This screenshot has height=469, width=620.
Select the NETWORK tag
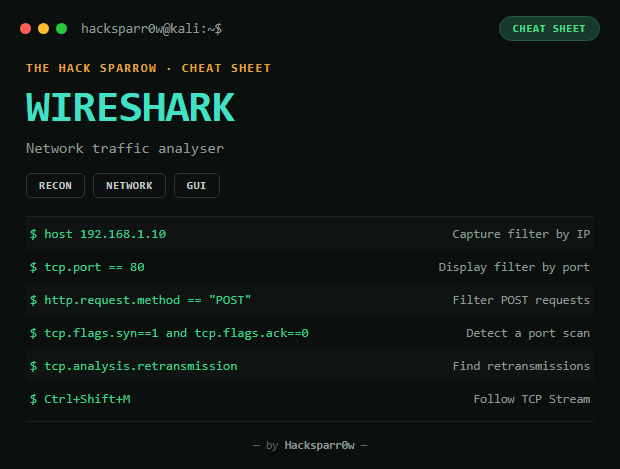pyautogui.click(x=129, y=185)
